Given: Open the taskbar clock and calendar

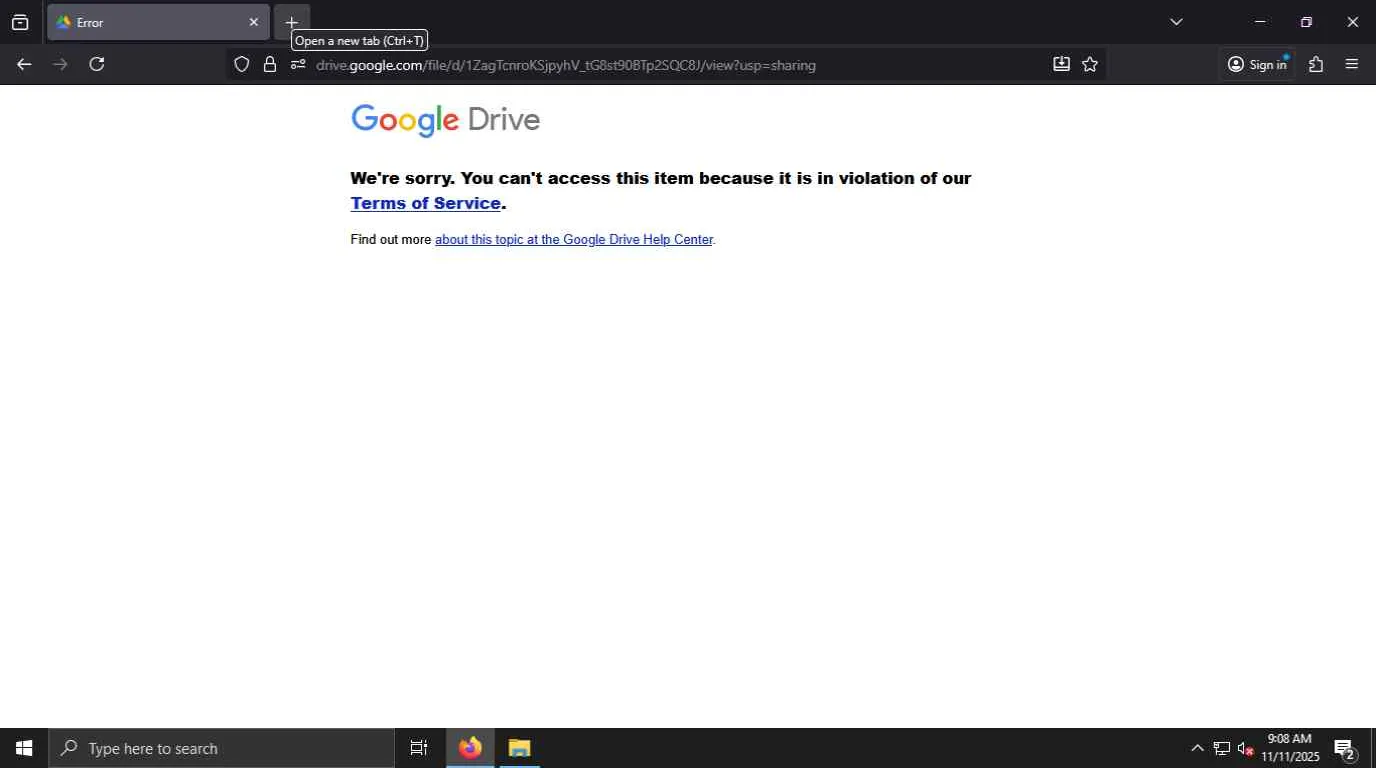Looking at the screenshot, I should [1290, 748].
